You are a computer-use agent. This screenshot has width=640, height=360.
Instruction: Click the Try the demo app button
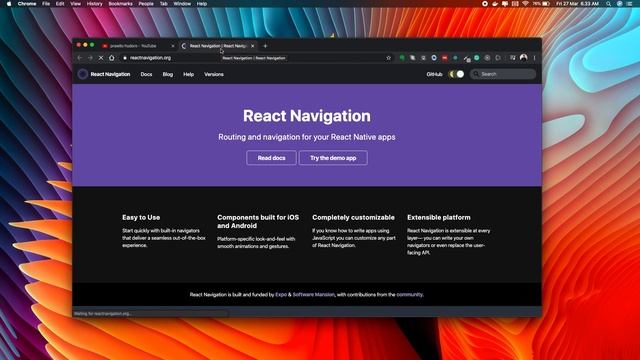333,158
